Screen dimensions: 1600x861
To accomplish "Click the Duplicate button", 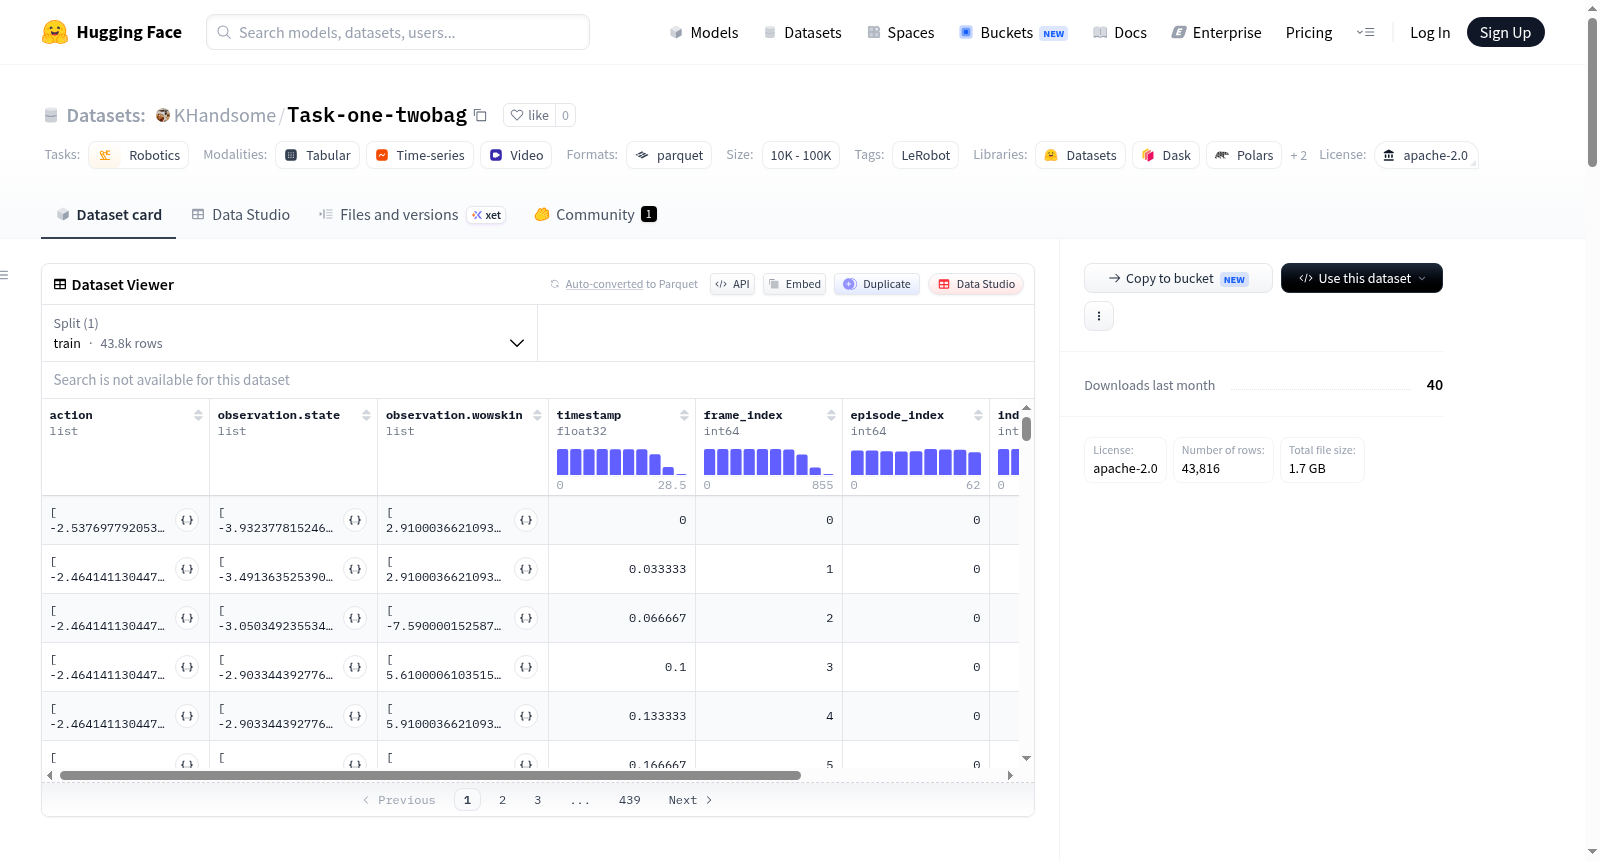I will [x=877, y=284].
